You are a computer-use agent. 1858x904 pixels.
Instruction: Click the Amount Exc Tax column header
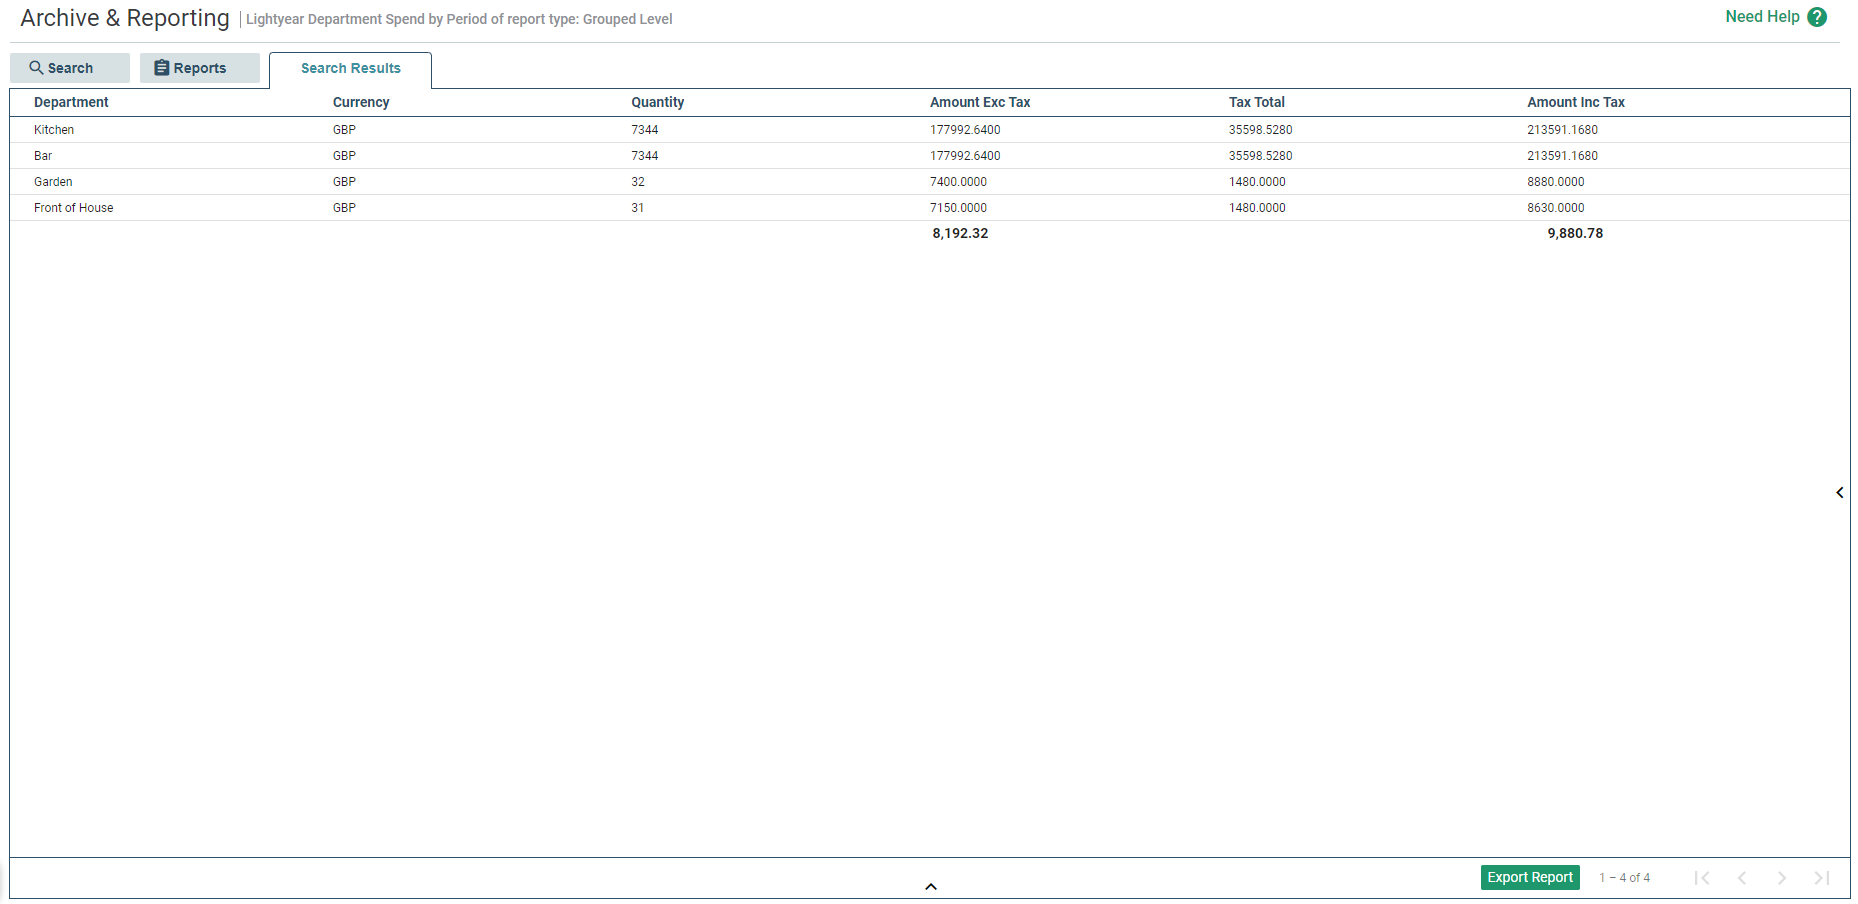coord(980,102)
